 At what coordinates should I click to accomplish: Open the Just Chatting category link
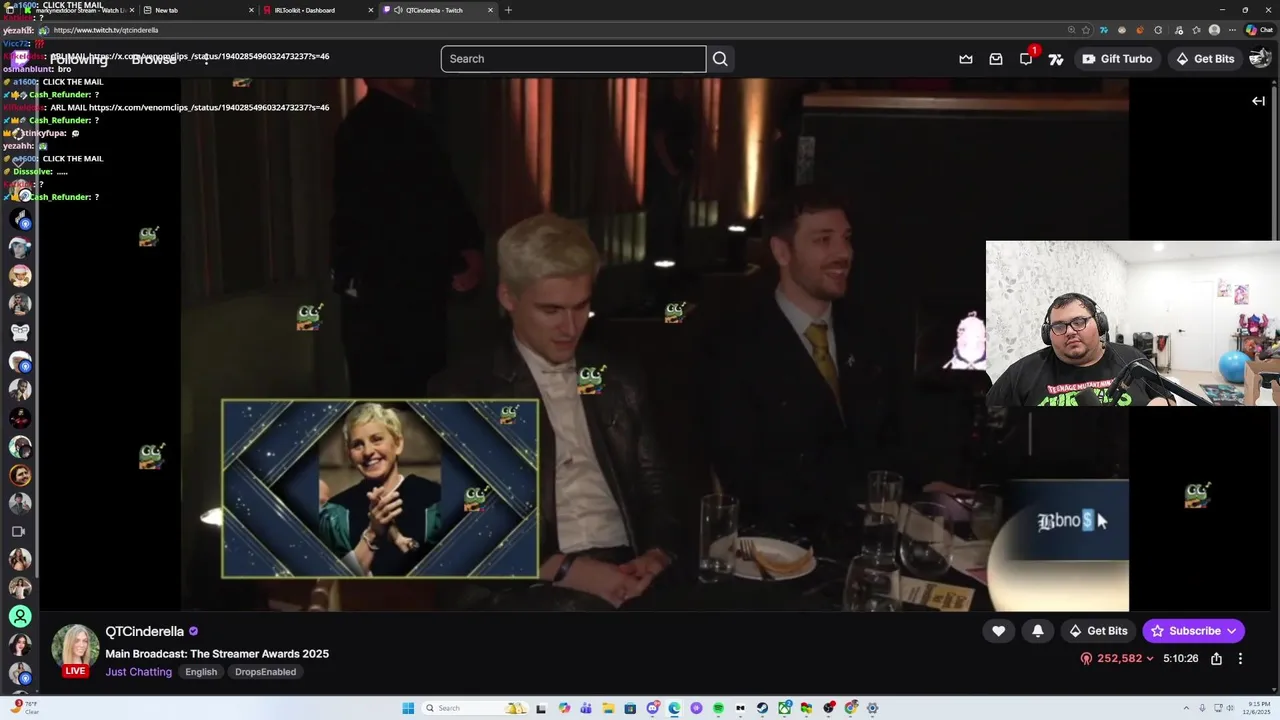(139, 672)
